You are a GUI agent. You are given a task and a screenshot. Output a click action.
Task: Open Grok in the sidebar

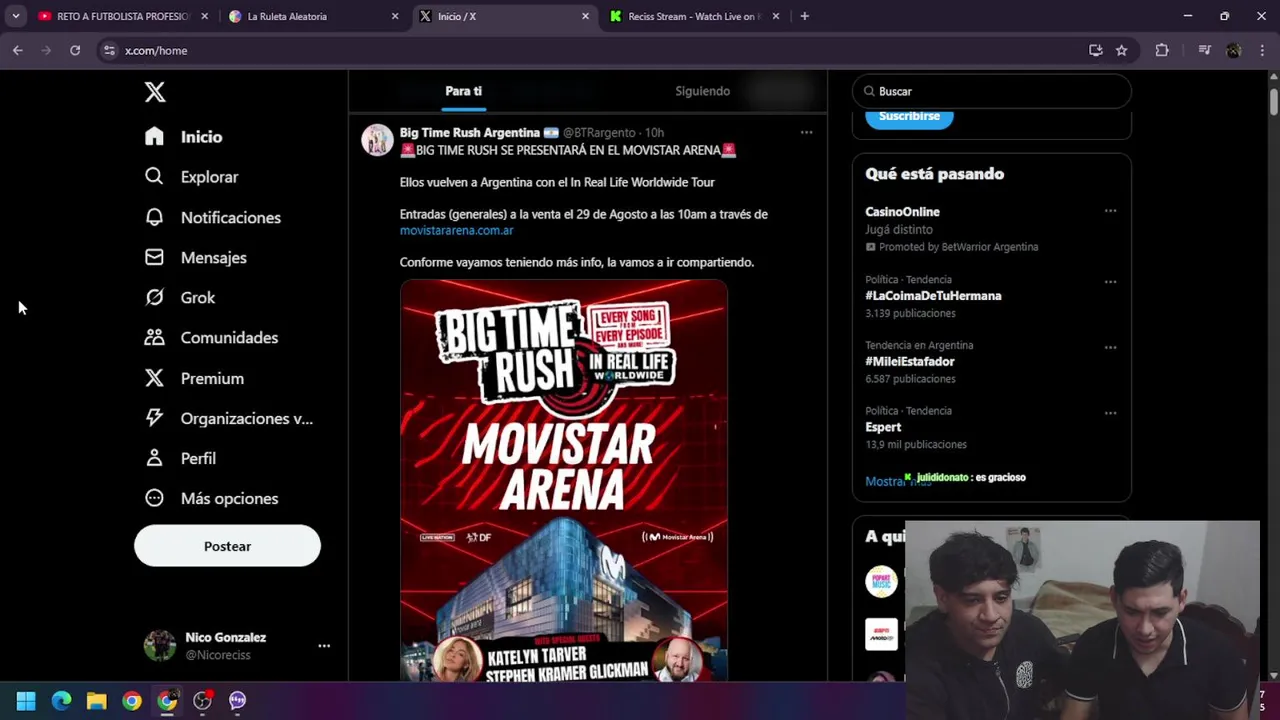pos(179,297)
